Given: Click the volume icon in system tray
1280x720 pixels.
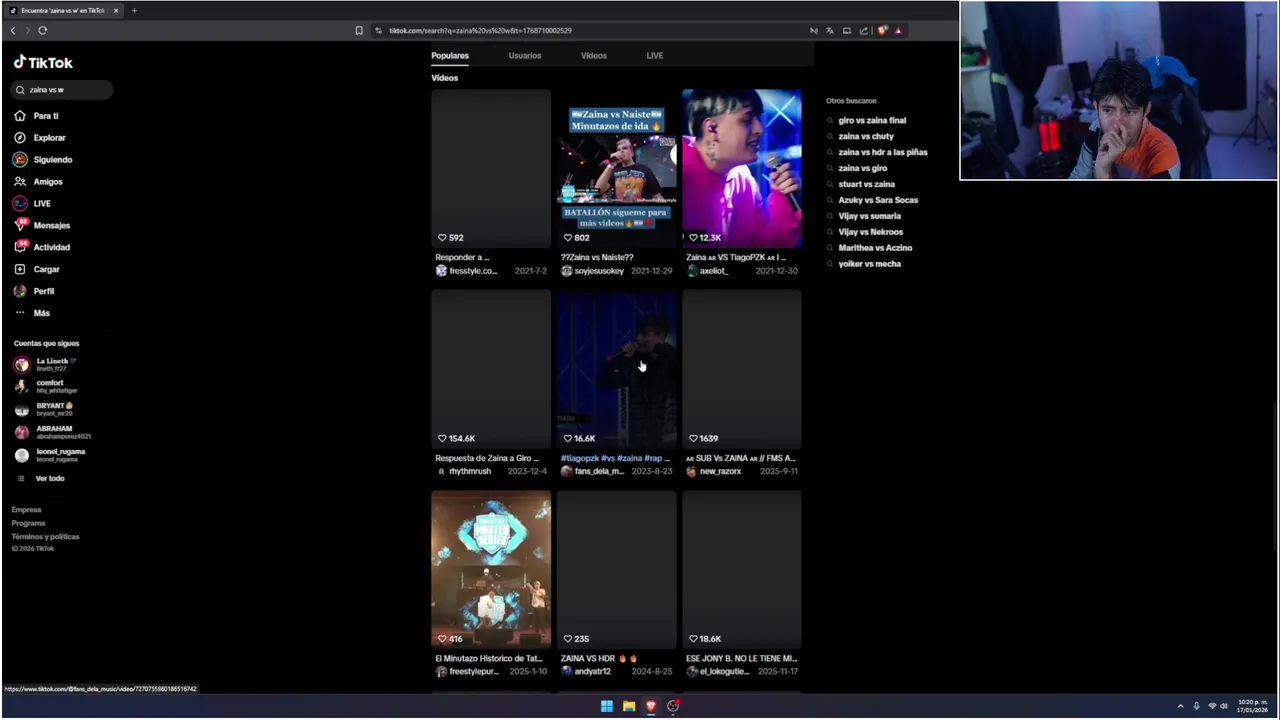Looking at the screenshot, I should point(1224,706).
